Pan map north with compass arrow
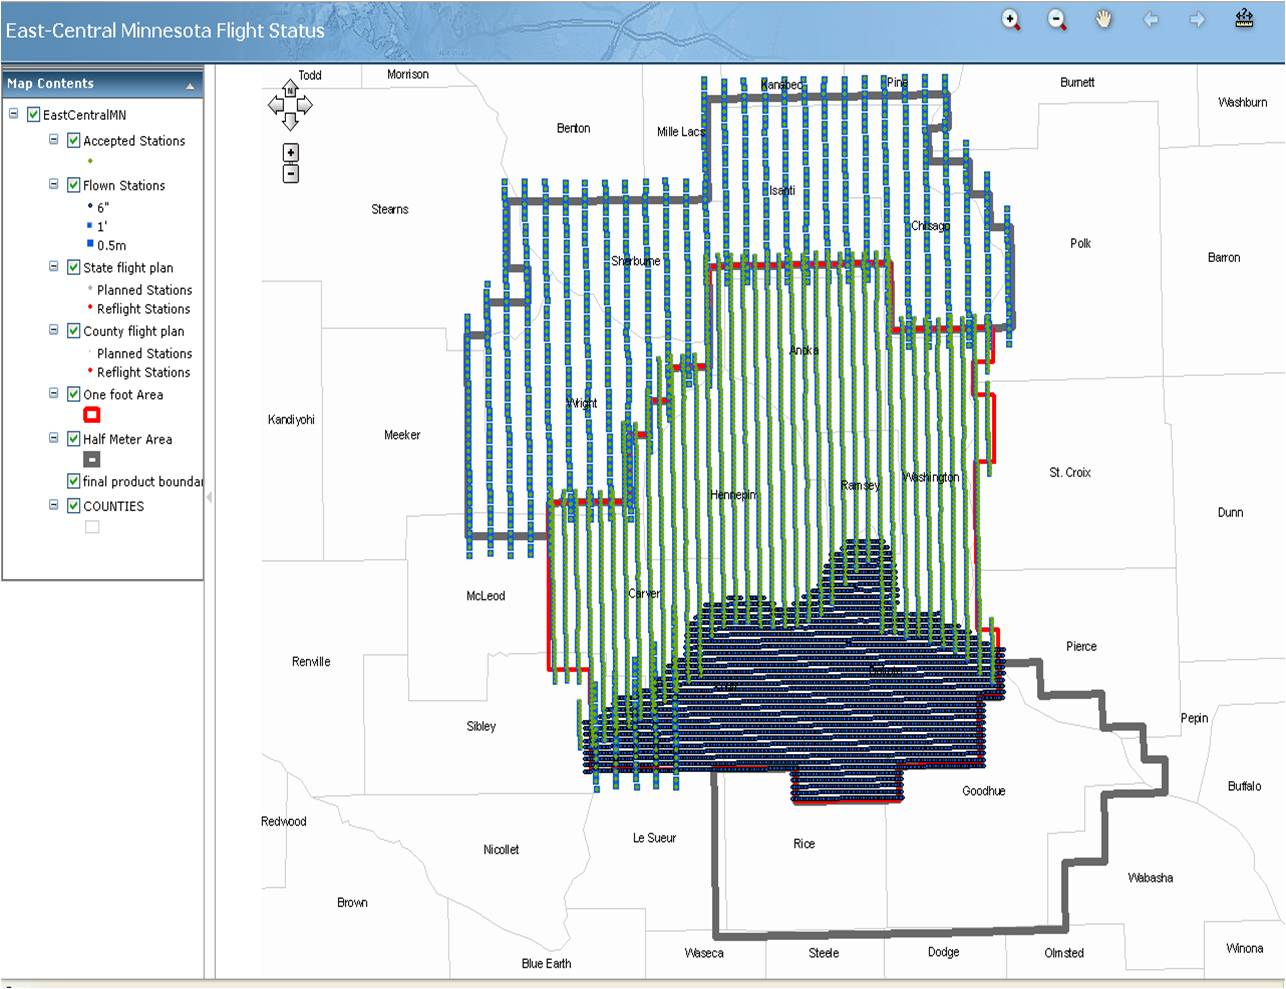This screenshot has width=1286, height=989. pos(290,89)
